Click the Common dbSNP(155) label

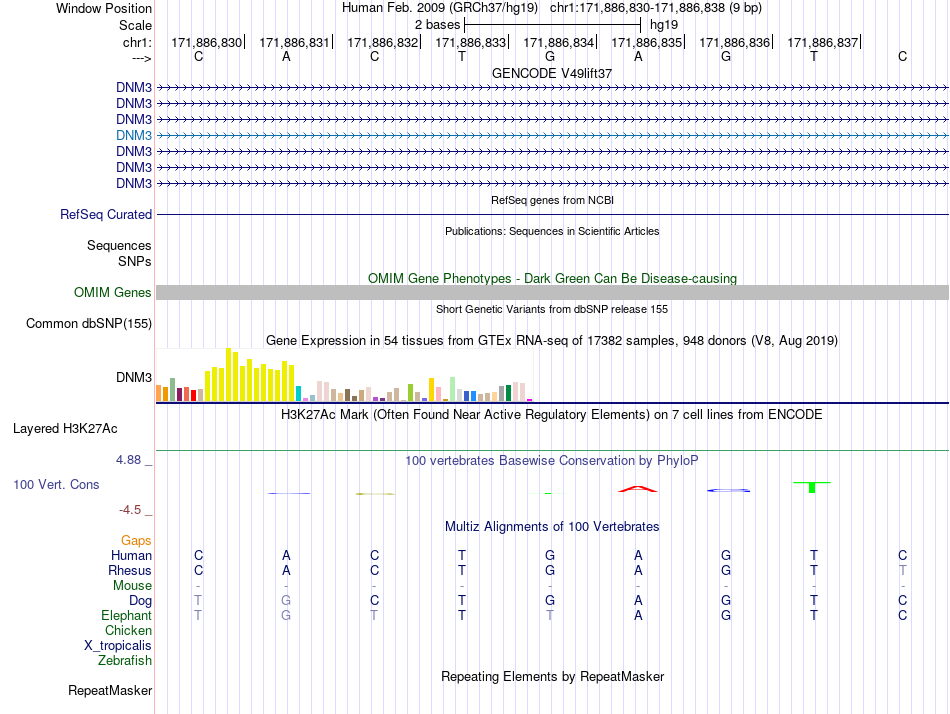click(x=89, y=324)
